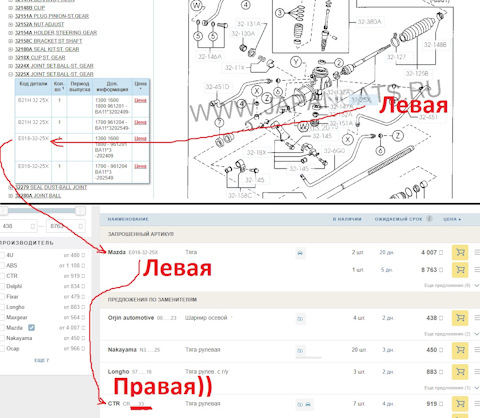This screenshot has height=418, width=480.
Task: Click the availability column header
Action: tap(347, 219)
